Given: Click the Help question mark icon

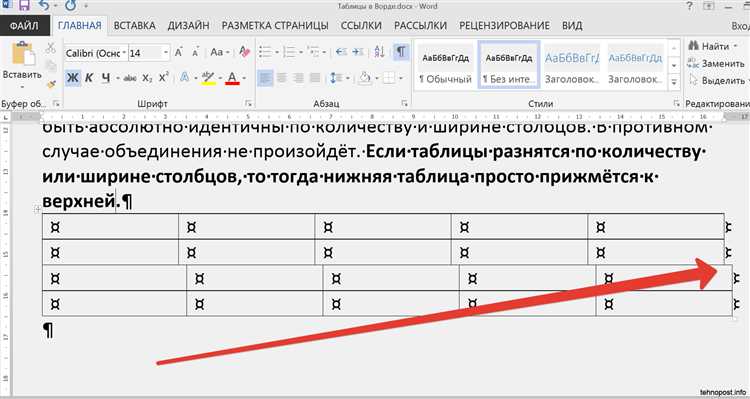Looking at the screenshot, I should (x=689, y=6).
